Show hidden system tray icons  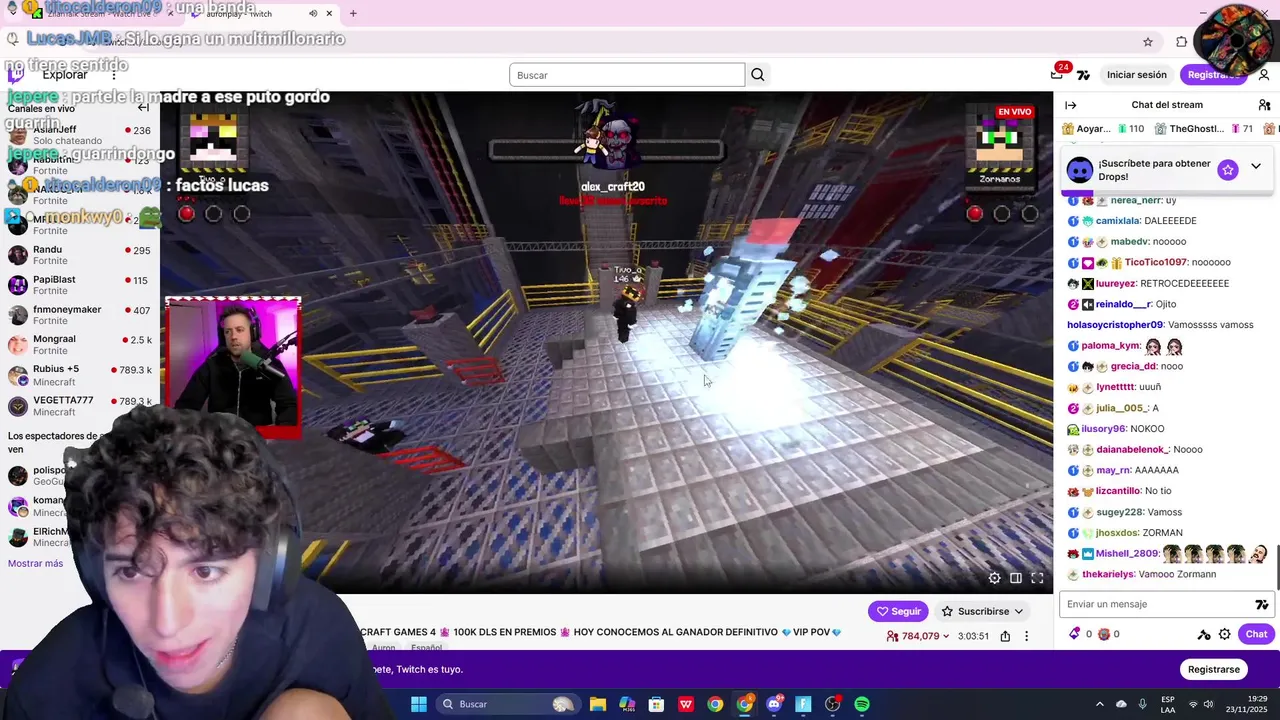click(1099, 704)
